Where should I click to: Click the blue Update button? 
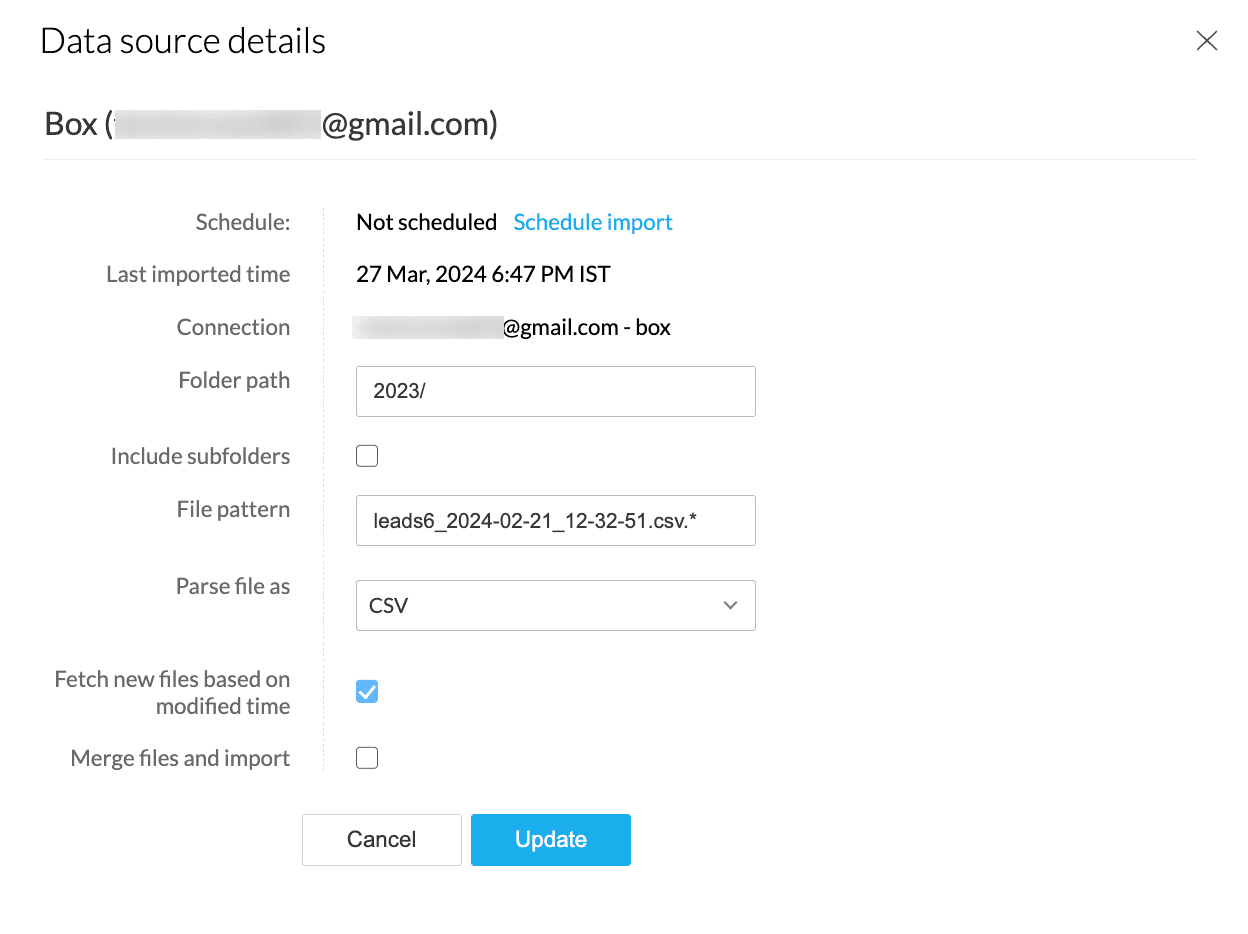point(550,840)
